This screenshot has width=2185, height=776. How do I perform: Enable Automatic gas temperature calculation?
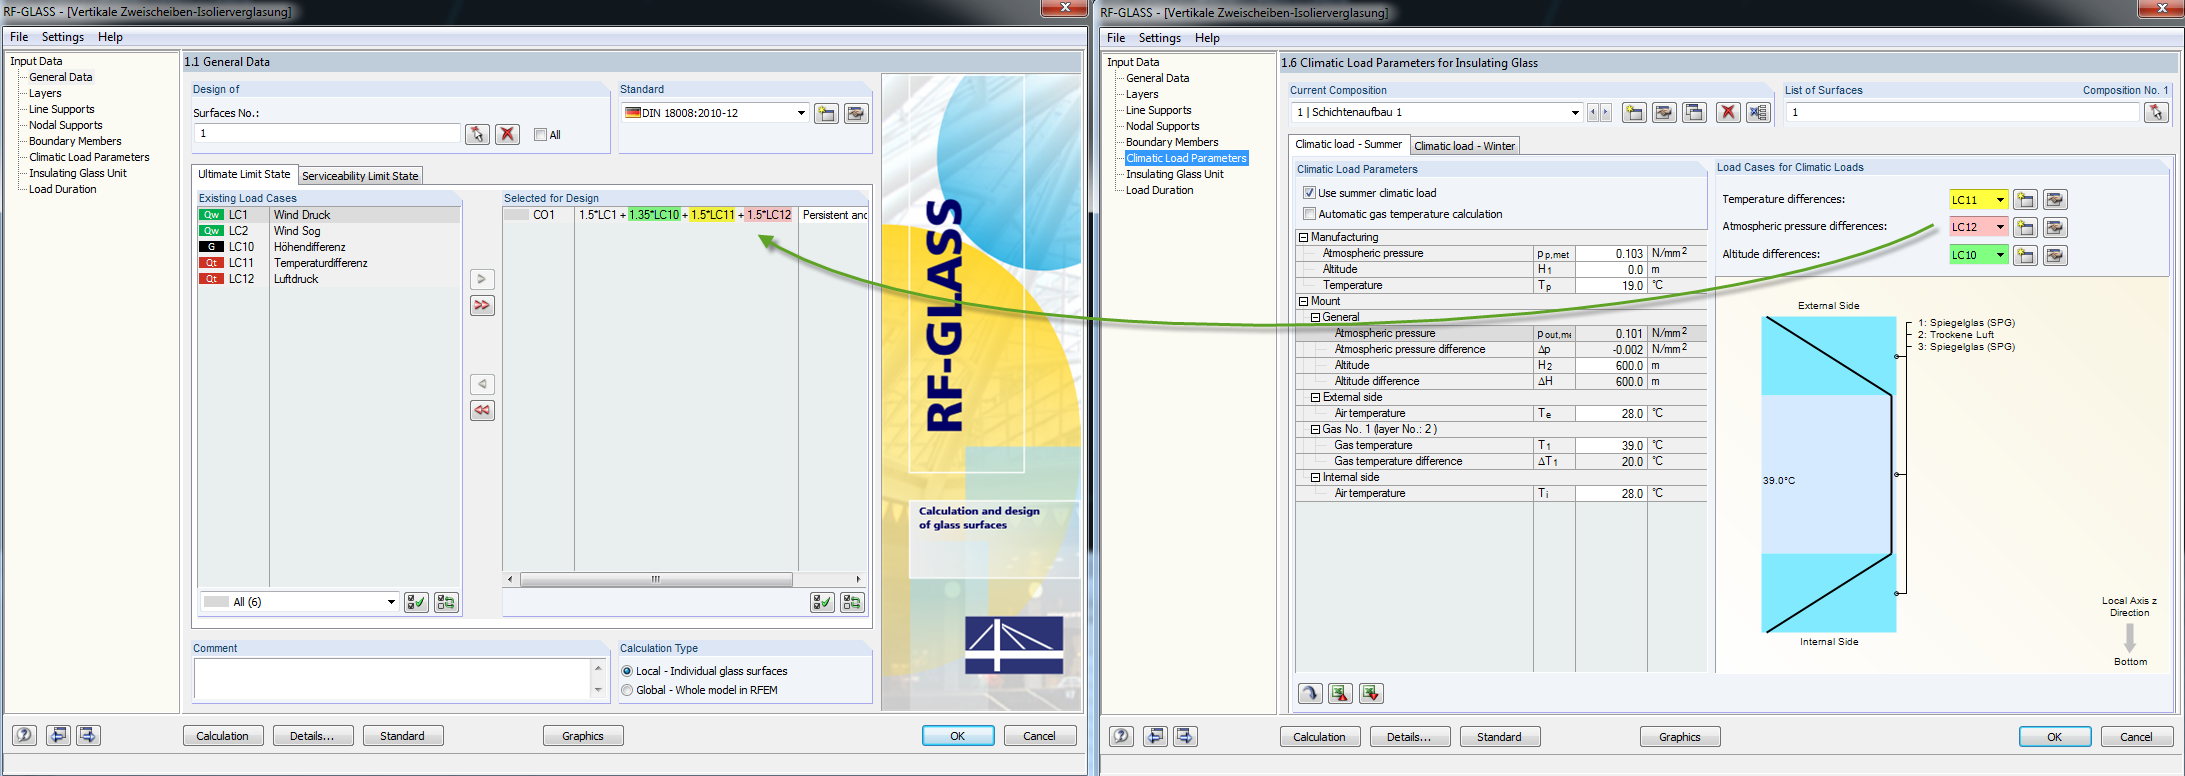tap(1309, 214)
